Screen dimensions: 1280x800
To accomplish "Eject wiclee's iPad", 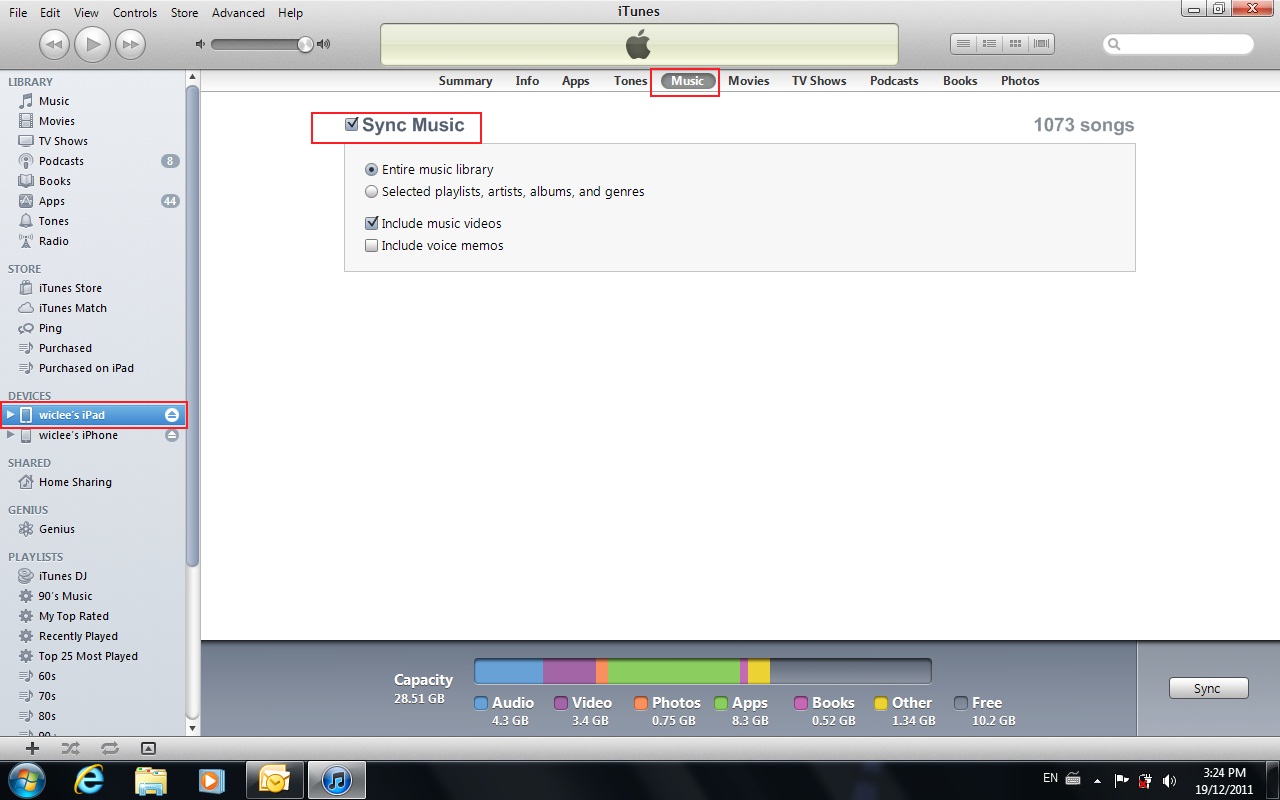I will click(x=172, y=415).
